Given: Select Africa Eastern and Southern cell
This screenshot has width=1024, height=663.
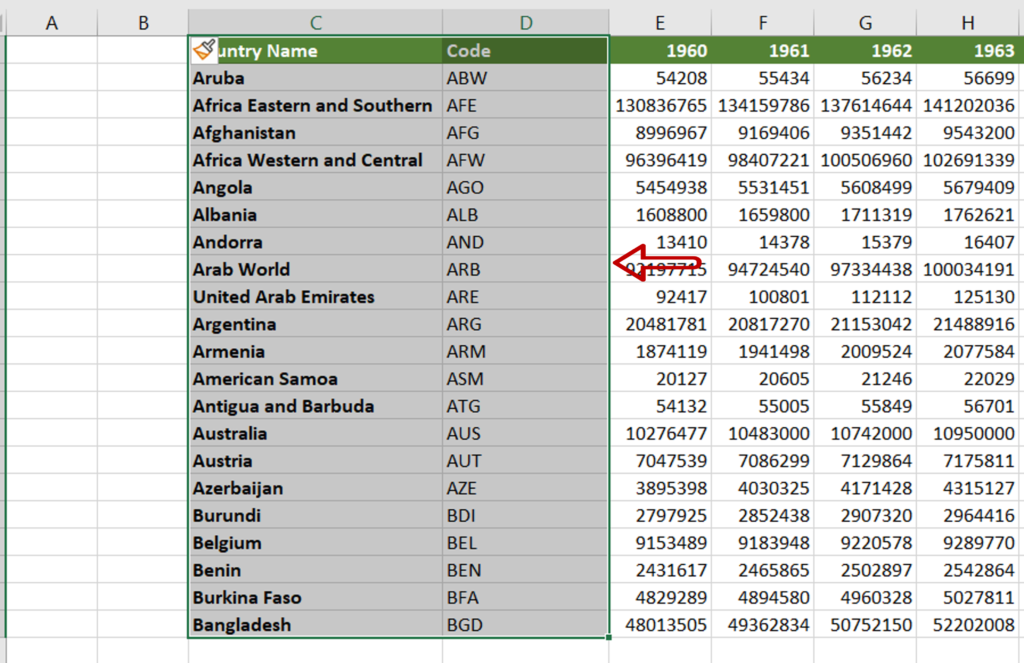Looking at the screenshot, I should click(315, 105).
